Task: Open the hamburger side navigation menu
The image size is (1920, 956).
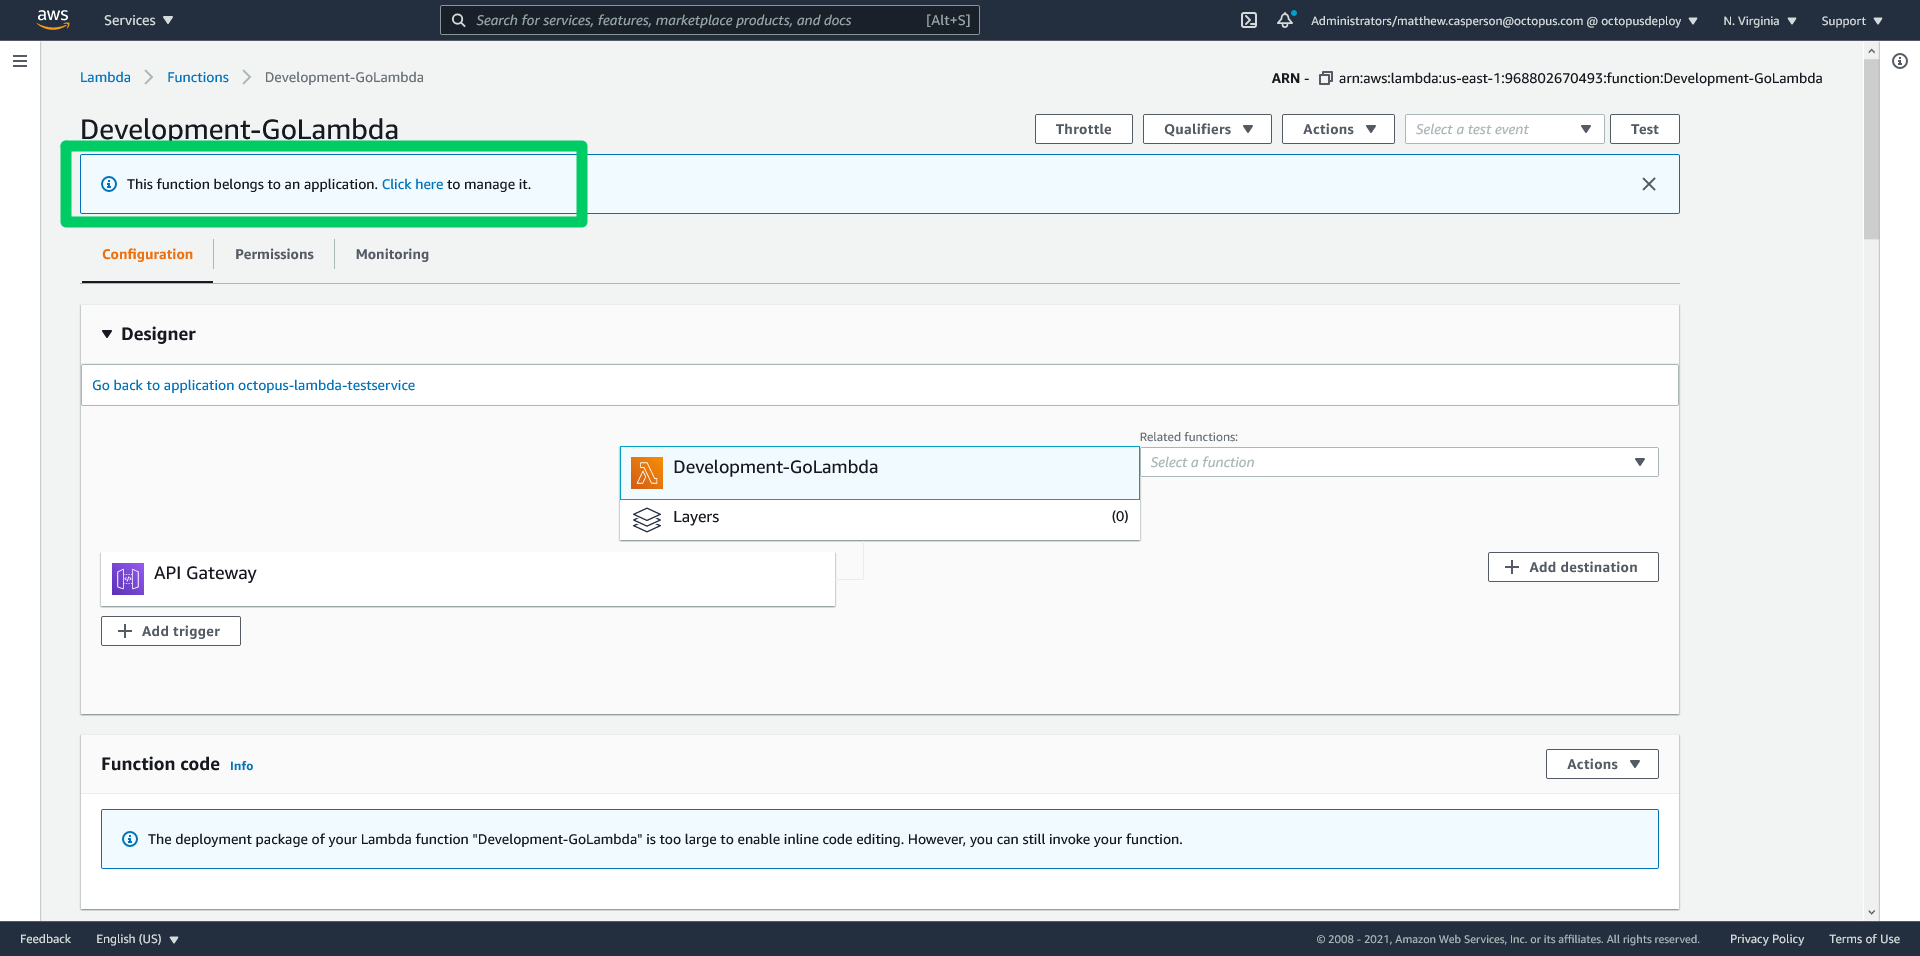Action: coord(19,61)
